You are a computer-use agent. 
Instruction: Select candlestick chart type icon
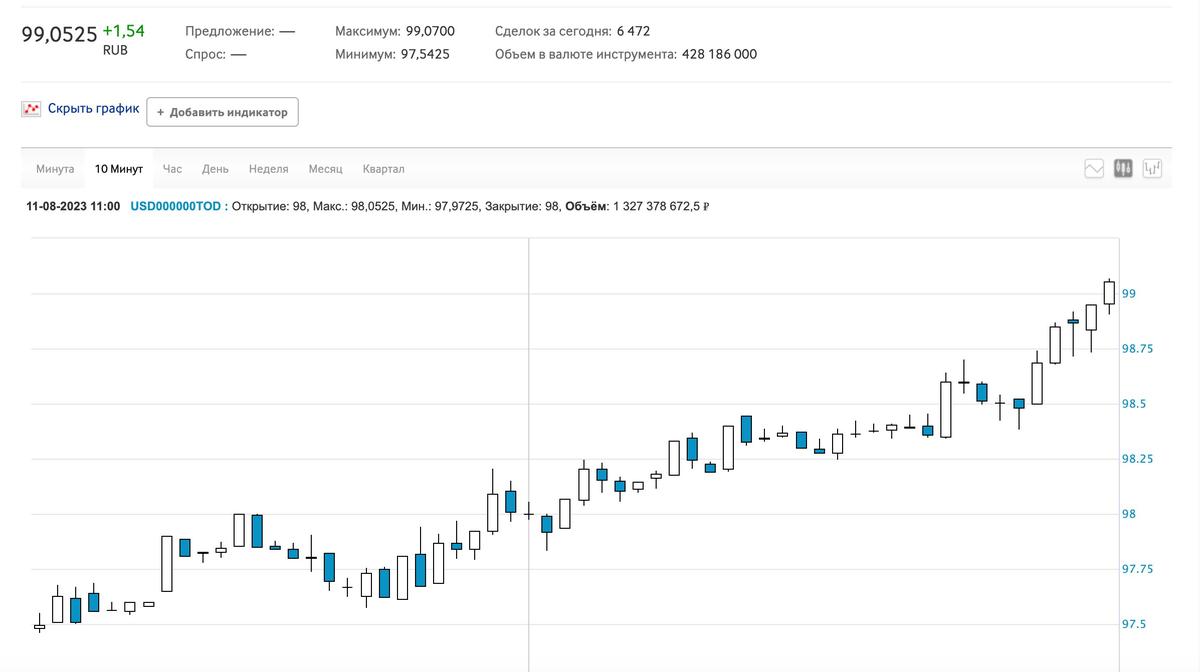[1123, 169]
